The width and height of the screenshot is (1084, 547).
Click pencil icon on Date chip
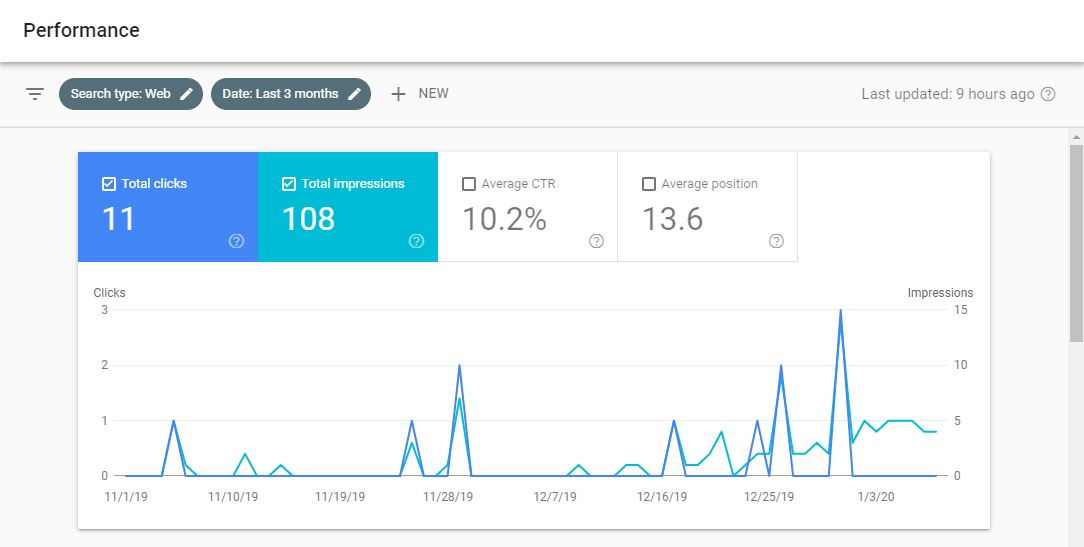pyautogui.click(x=355, y=94)
